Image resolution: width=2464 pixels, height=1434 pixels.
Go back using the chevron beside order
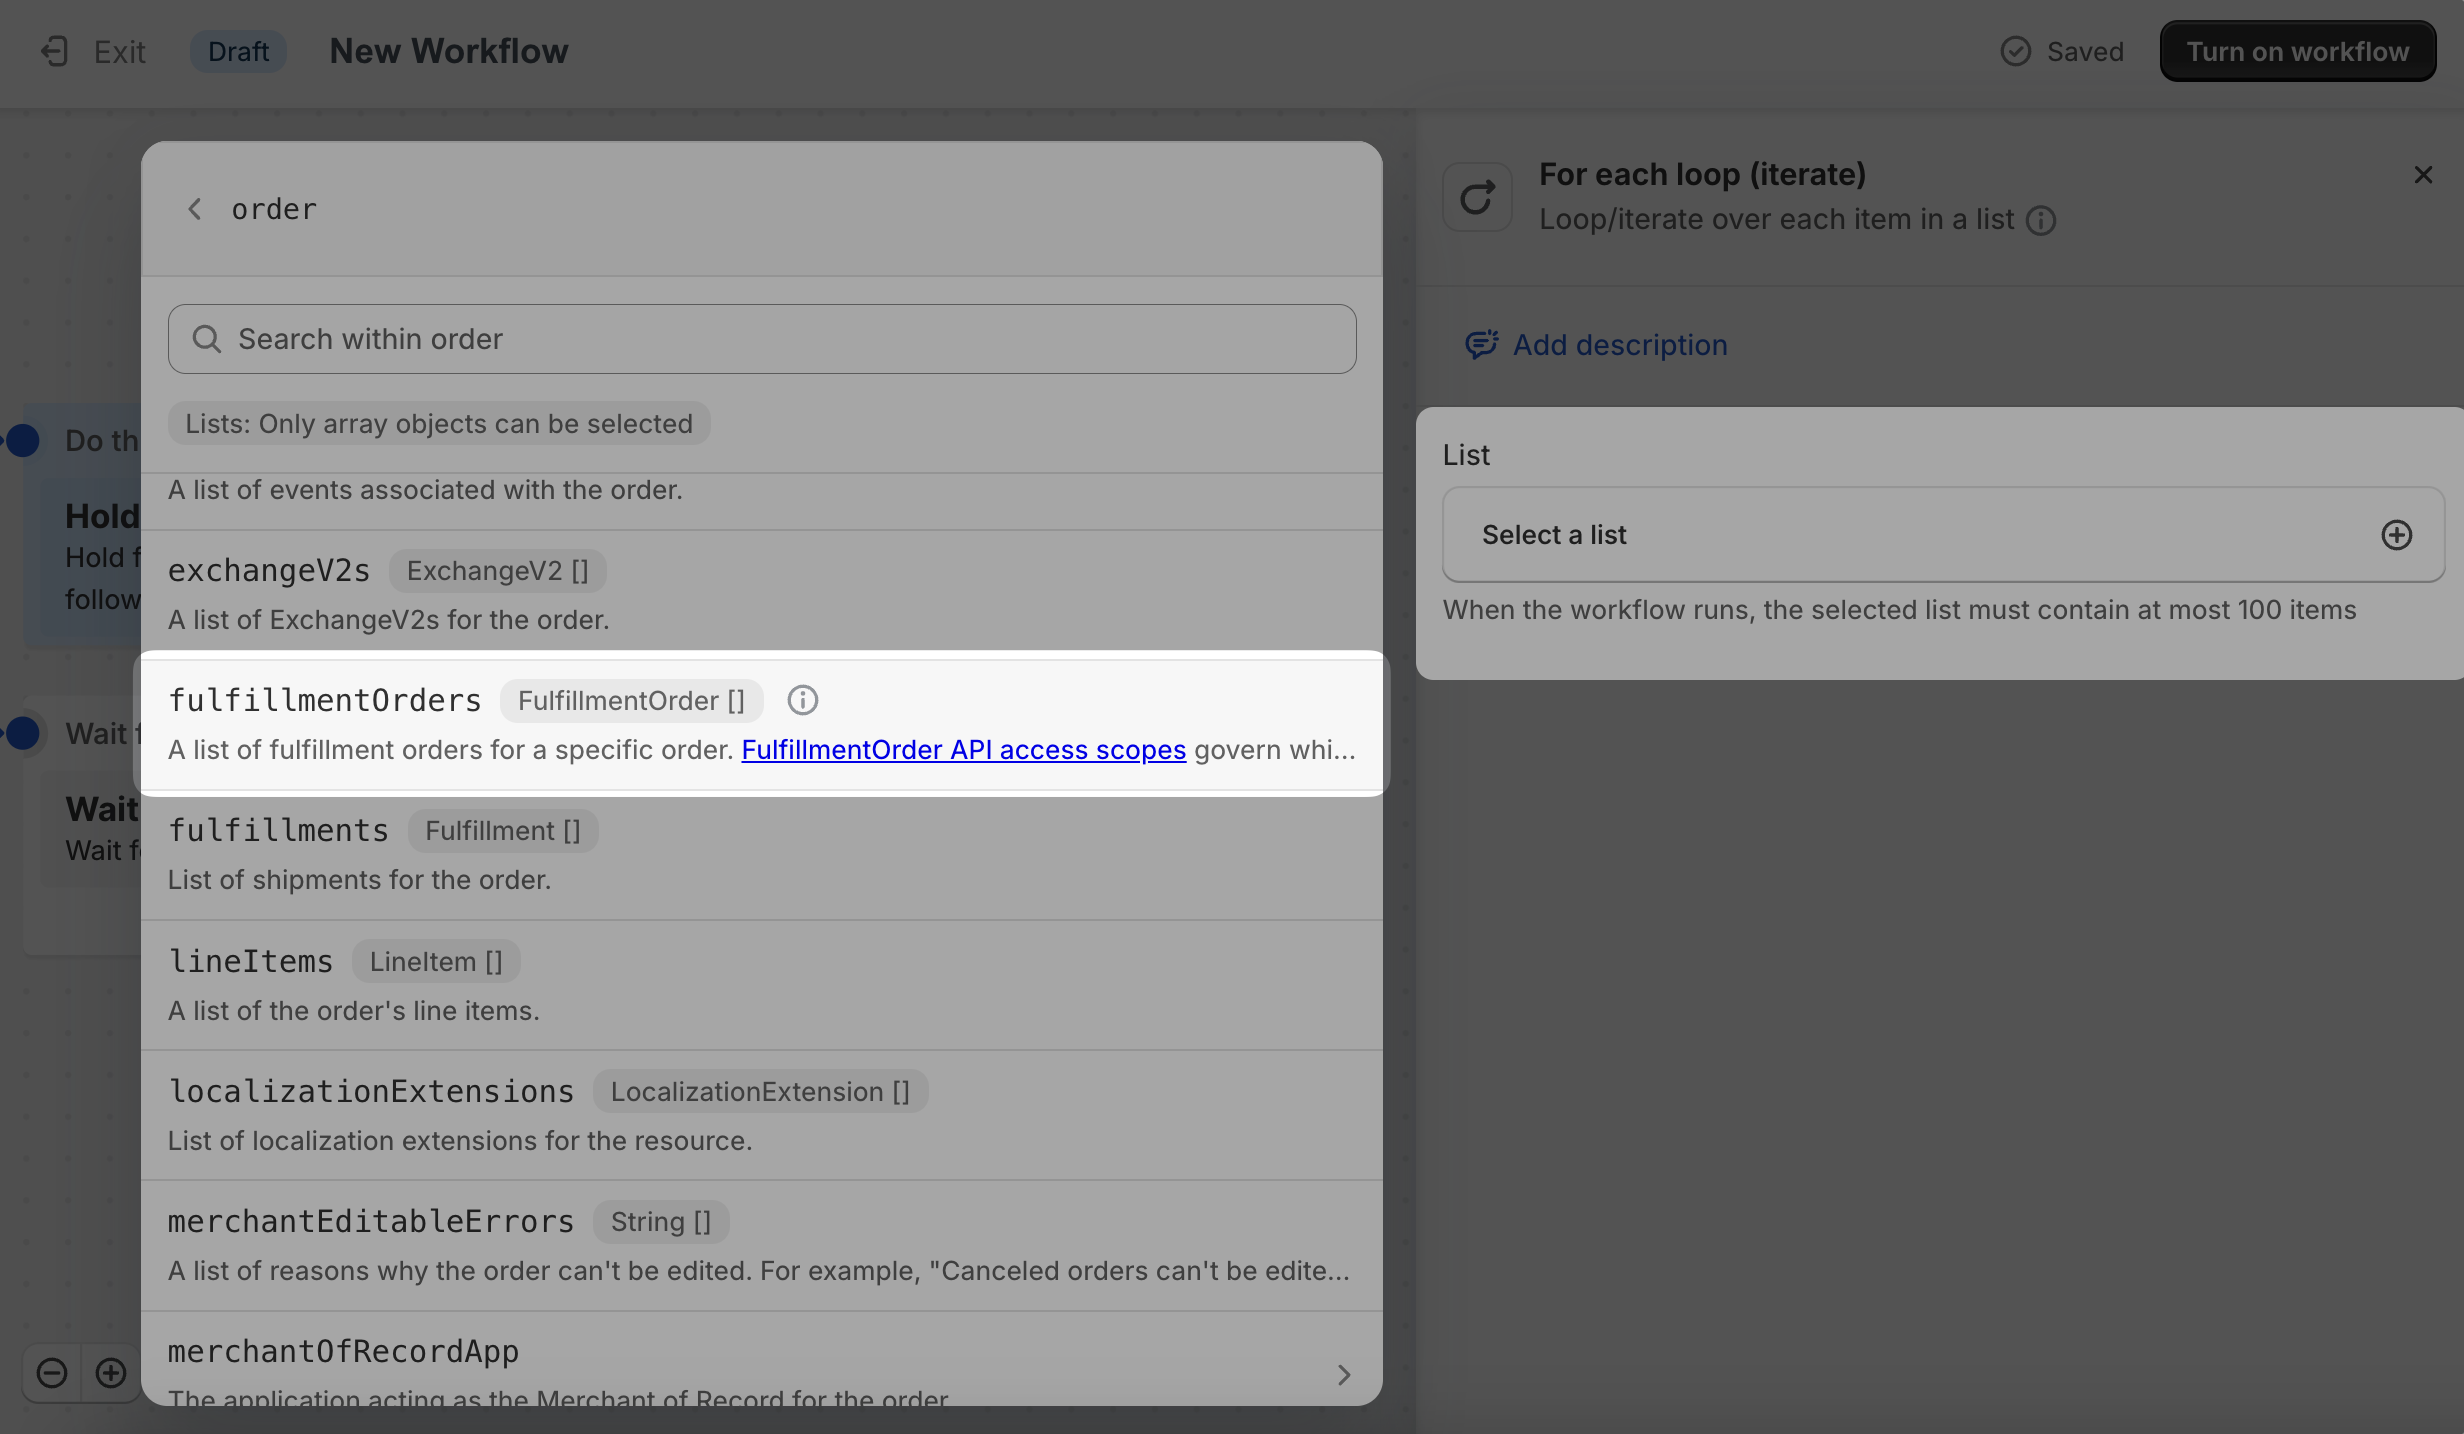[195, 209]
